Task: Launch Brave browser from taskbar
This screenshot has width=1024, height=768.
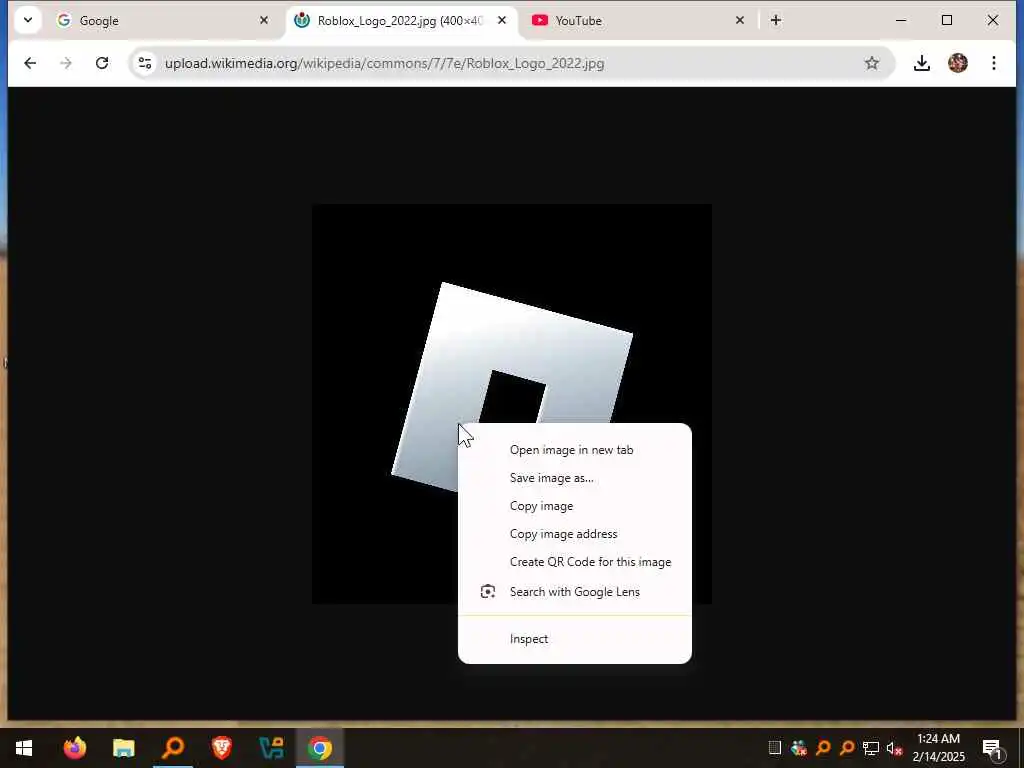Action: [222, 748]
